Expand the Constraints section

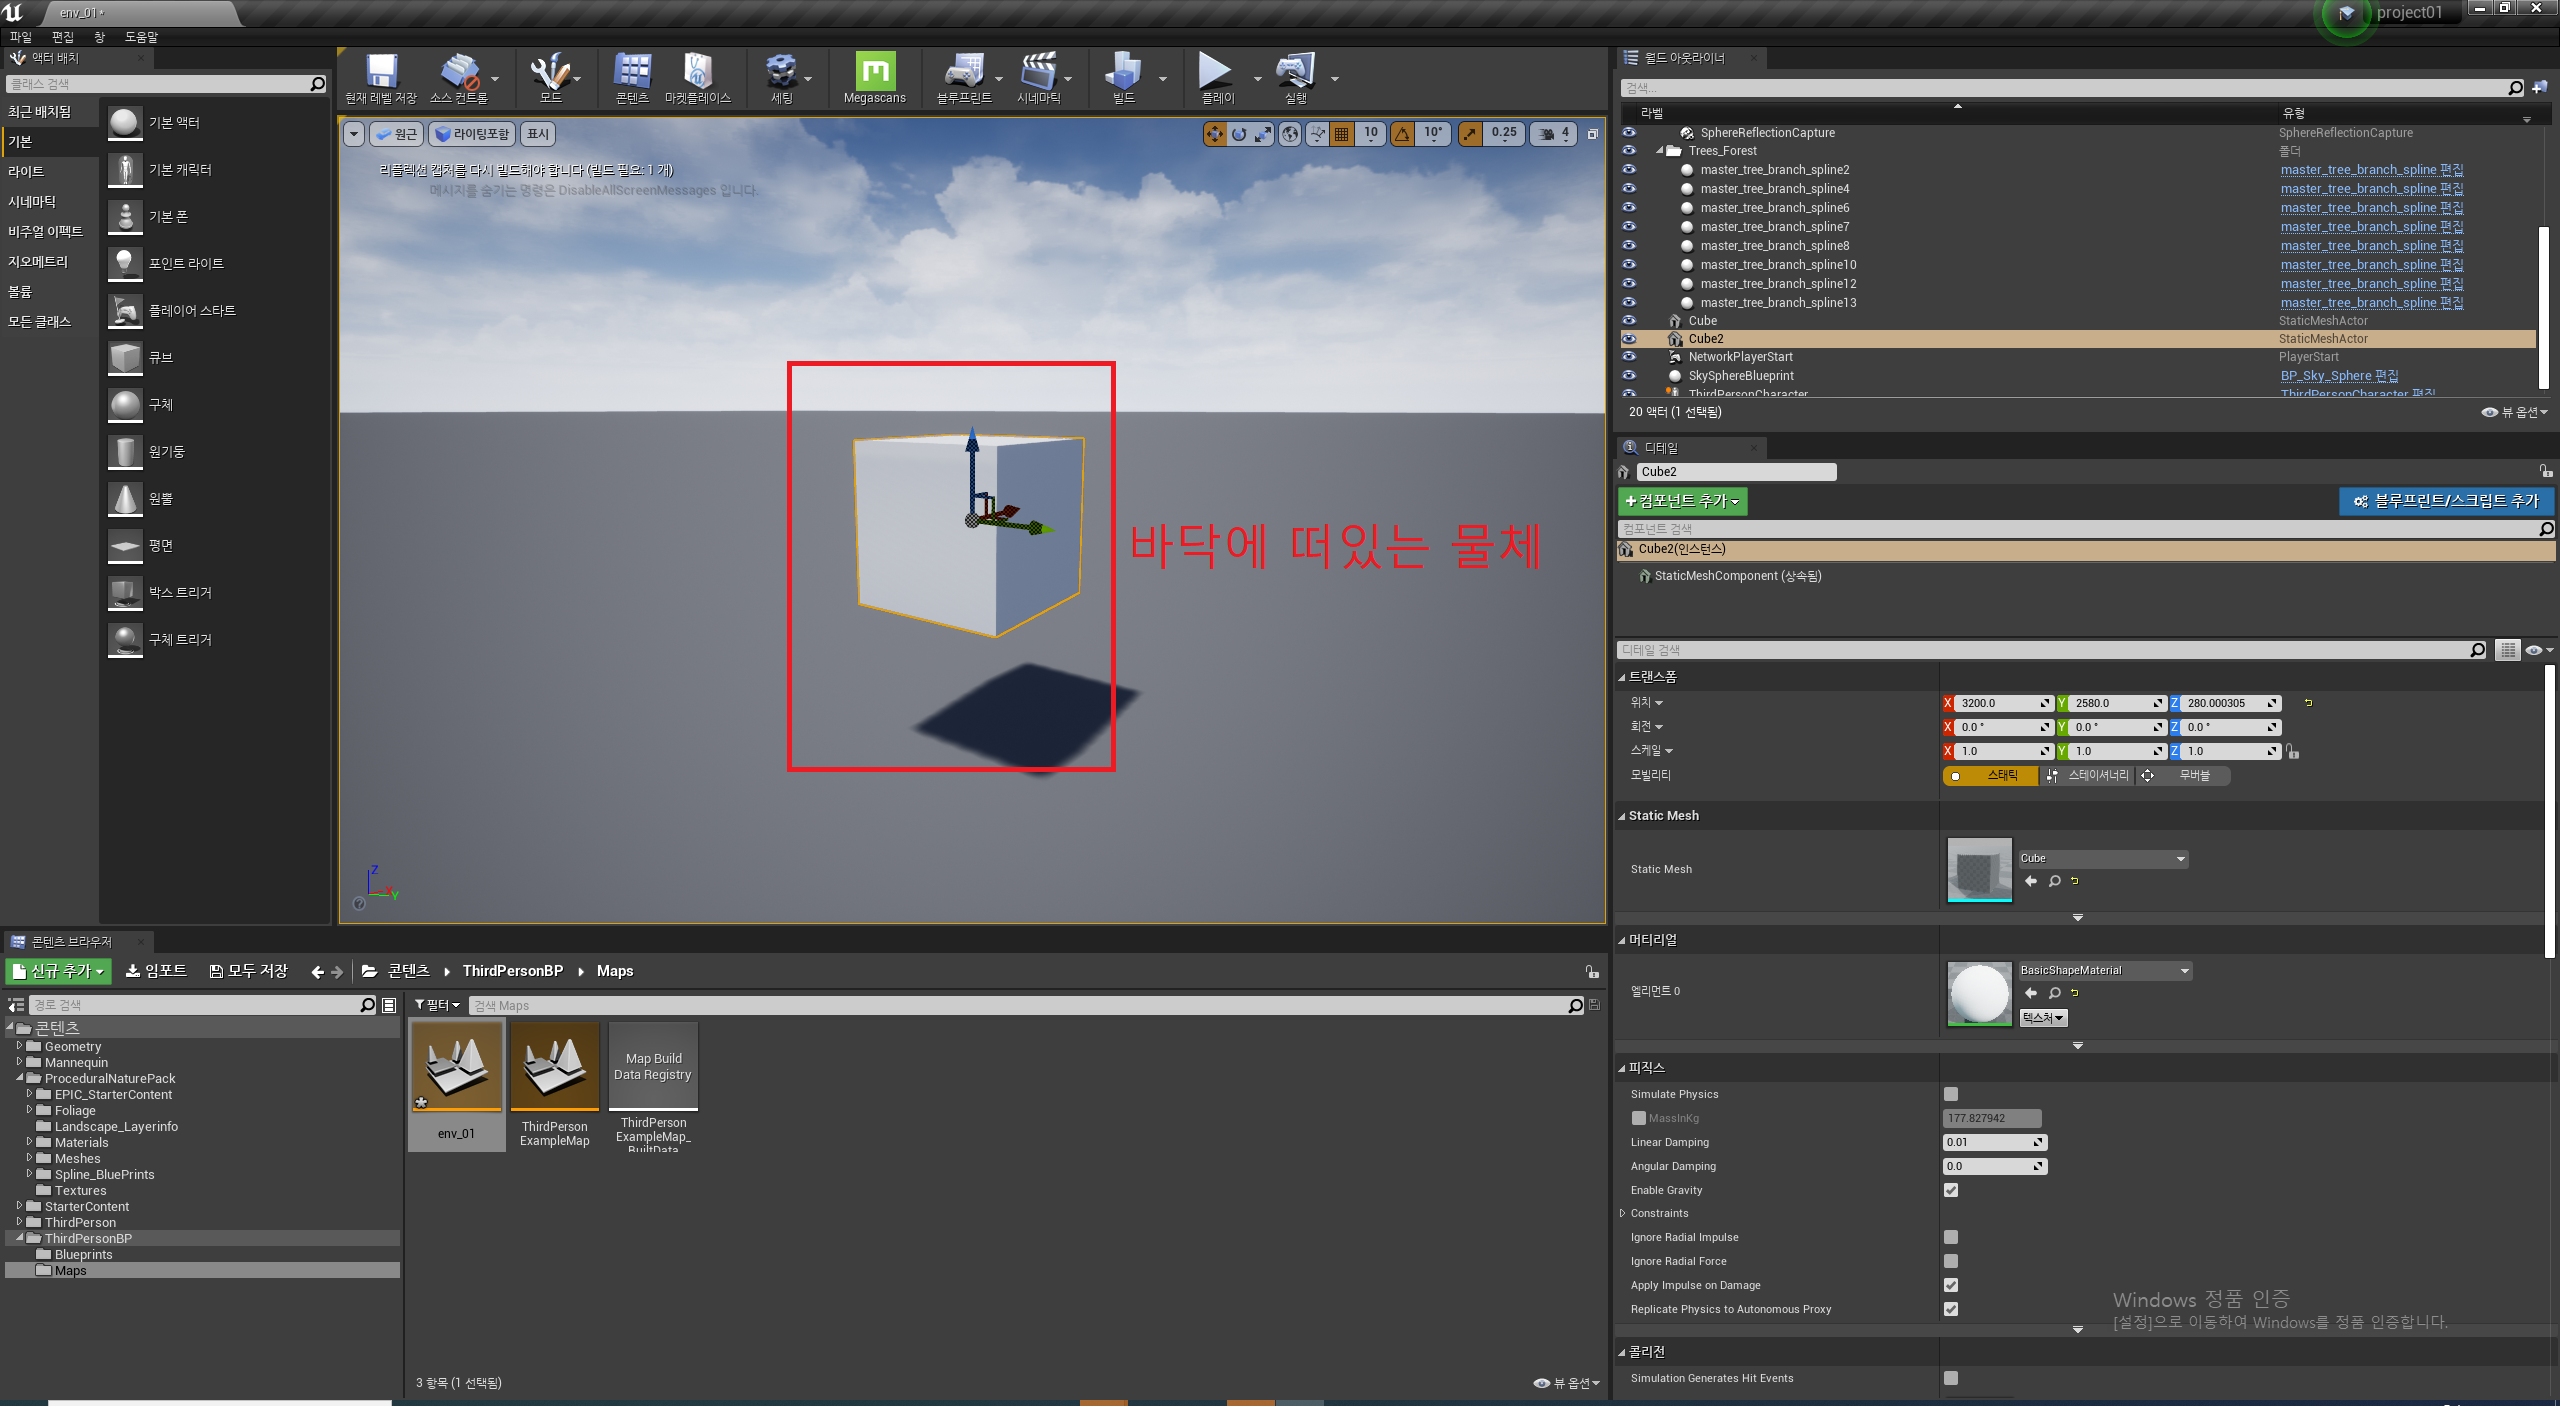(1623, 1213)
